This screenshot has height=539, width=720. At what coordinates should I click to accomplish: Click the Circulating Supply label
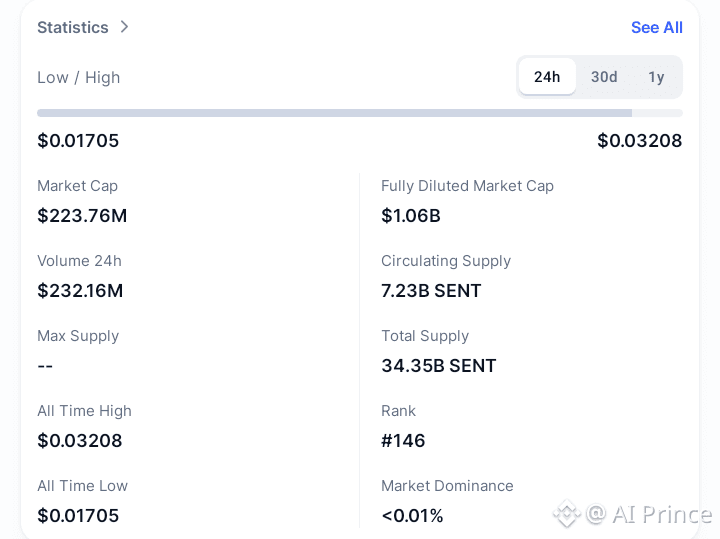click(x=446, y=261)
